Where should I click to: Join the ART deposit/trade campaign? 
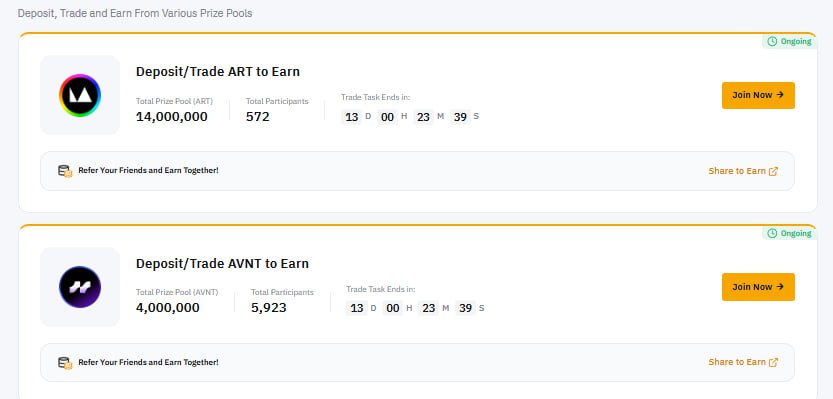pos(758,95)
